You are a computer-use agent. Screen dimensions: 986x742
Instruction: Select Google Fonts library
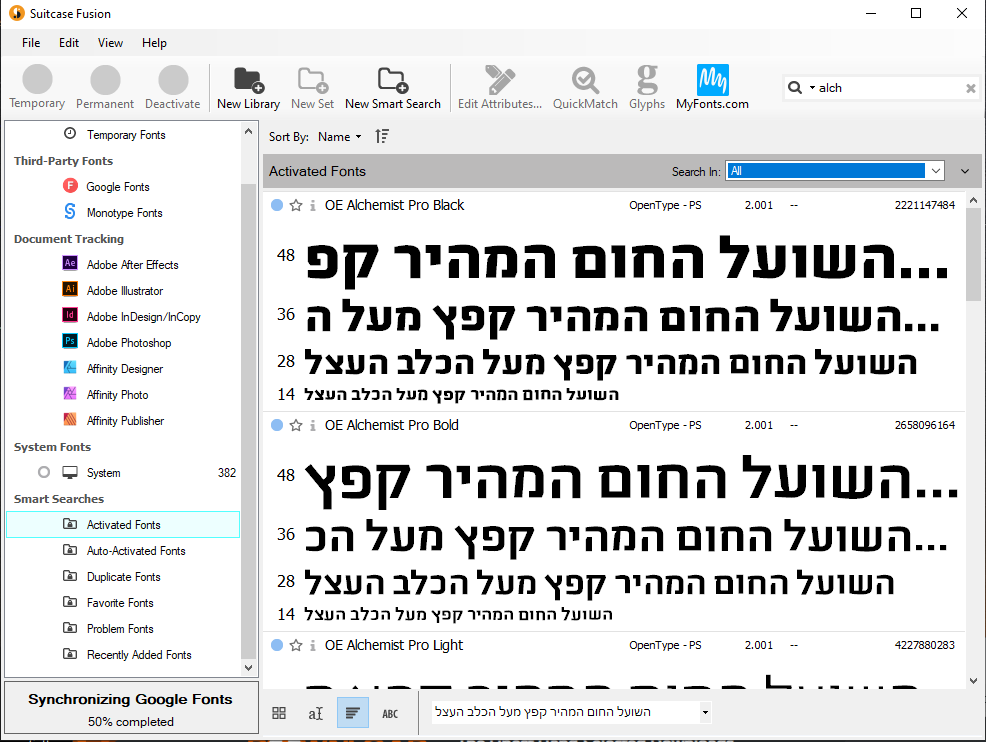point(123,187)
